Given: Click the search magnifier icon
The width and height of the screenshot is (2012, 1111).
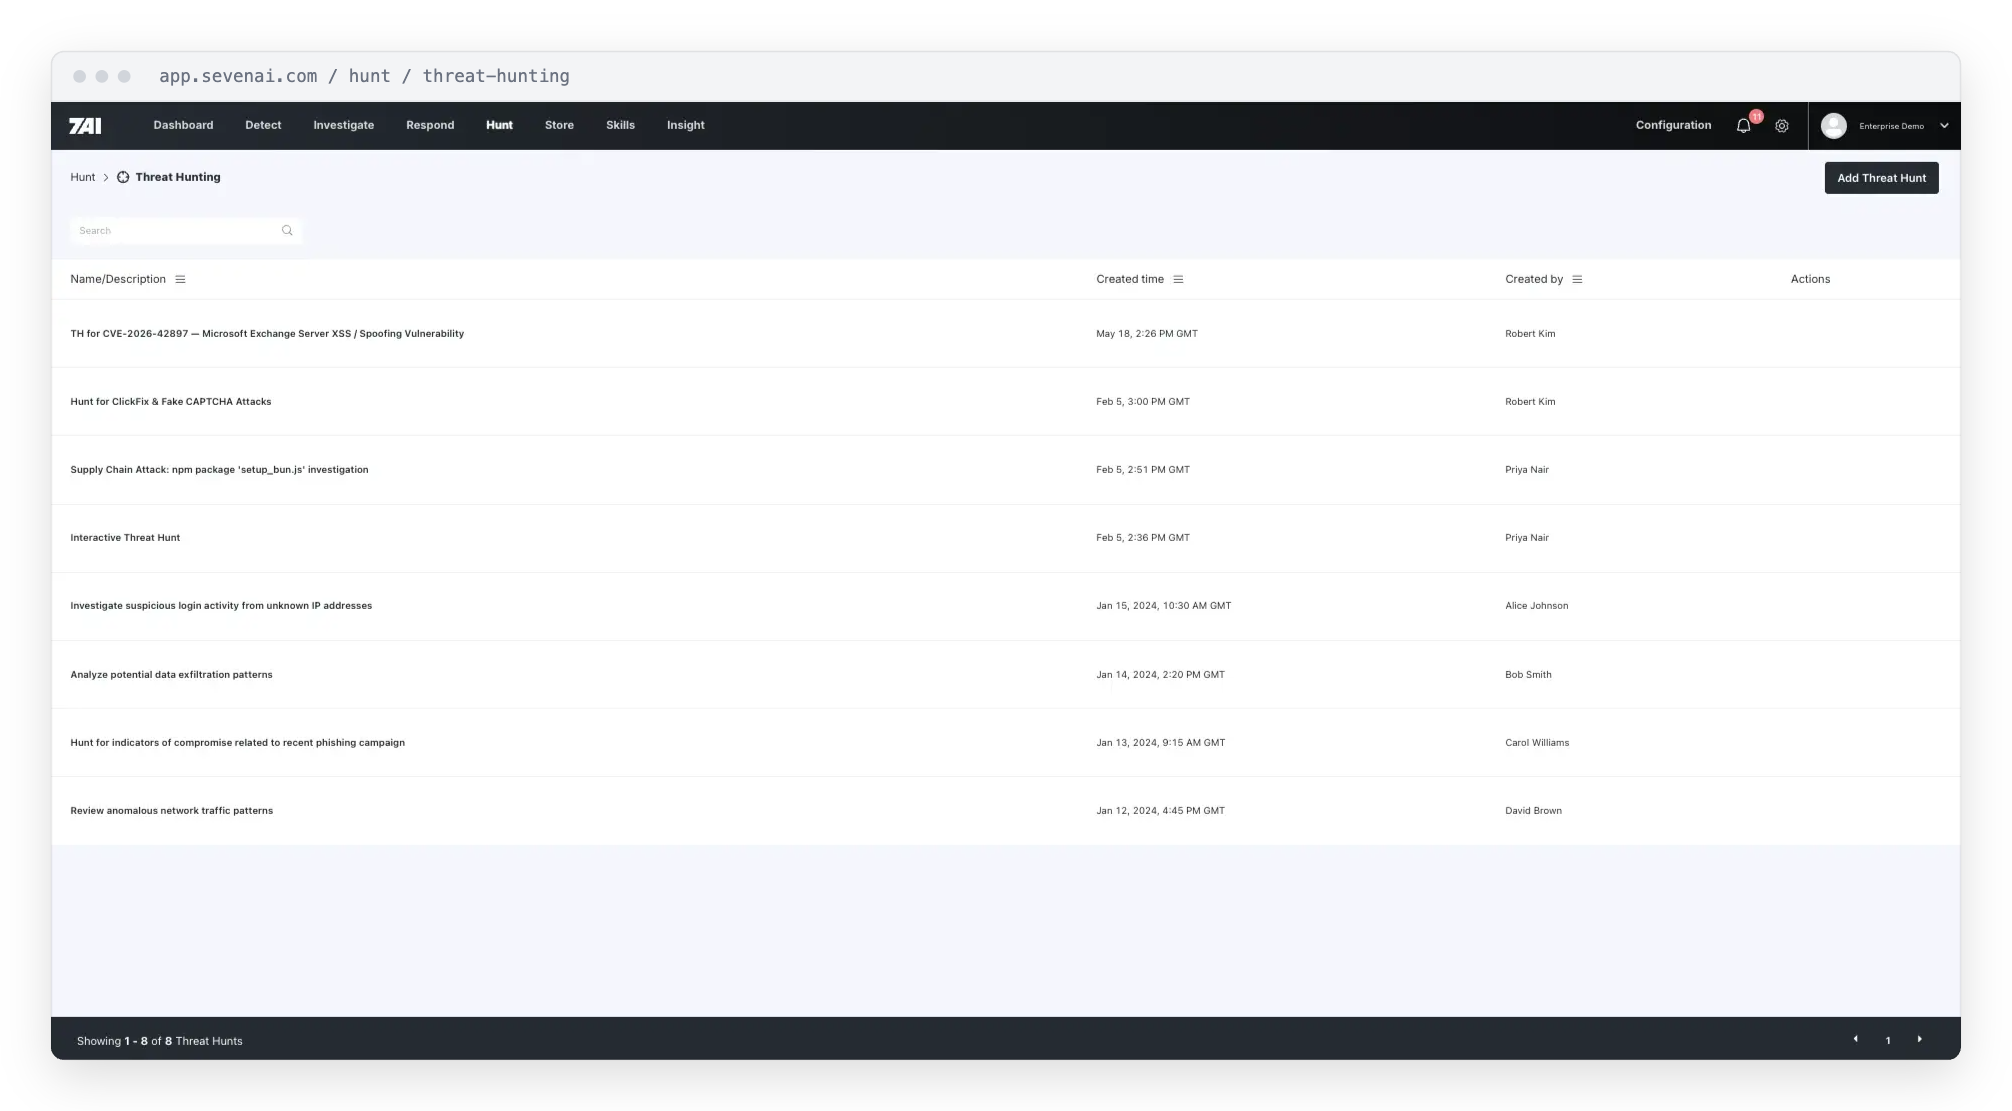Looking at the screenshot, I should coord(287,230).
